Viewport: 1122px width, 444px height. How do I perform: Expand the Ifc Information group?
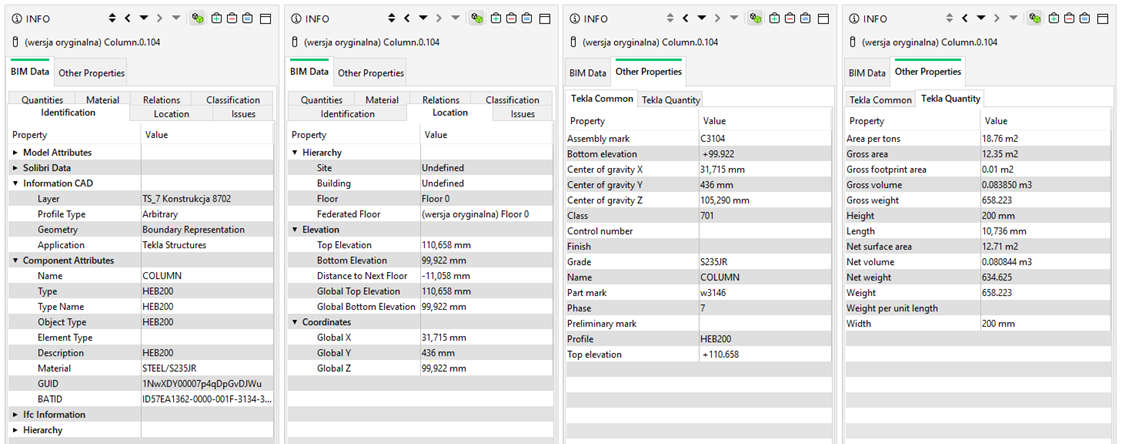pos(16,415)
